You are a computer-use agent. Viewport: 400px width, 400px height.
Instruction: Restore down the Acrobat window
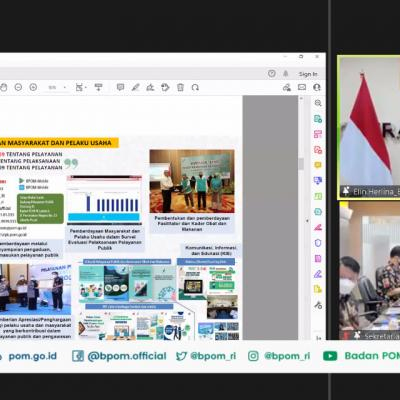pos(301,57)
